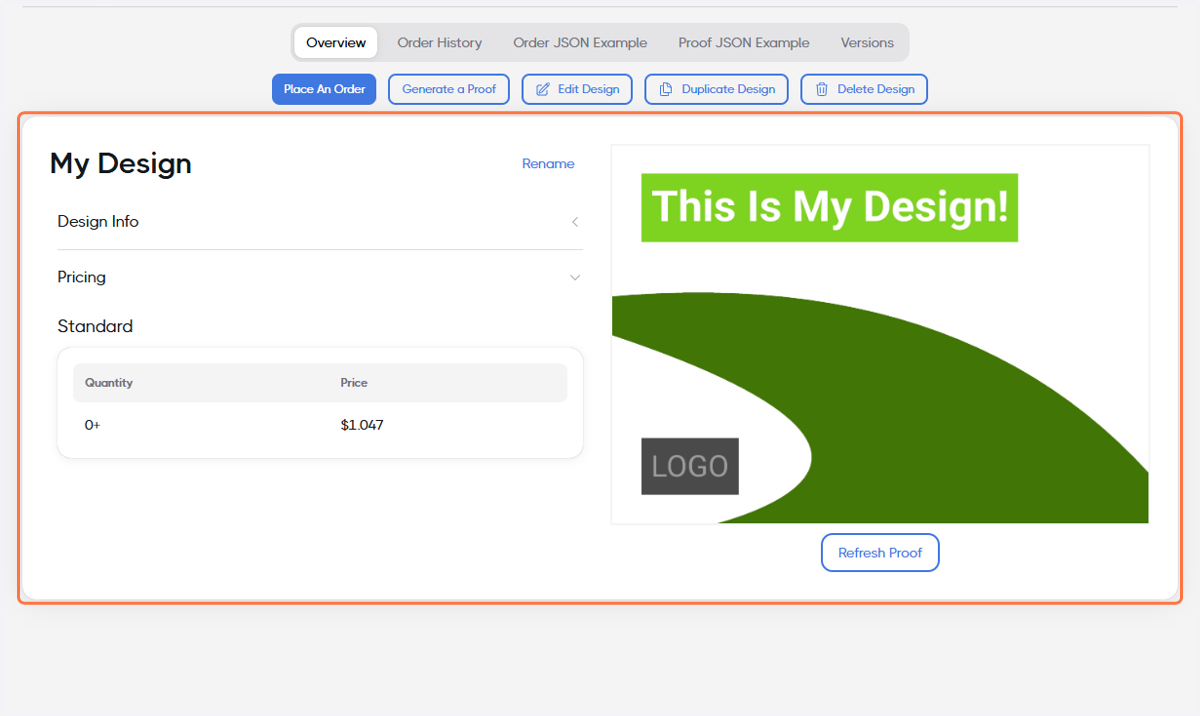
Task: Switch to the Versions tab
Action: point(867,43)
